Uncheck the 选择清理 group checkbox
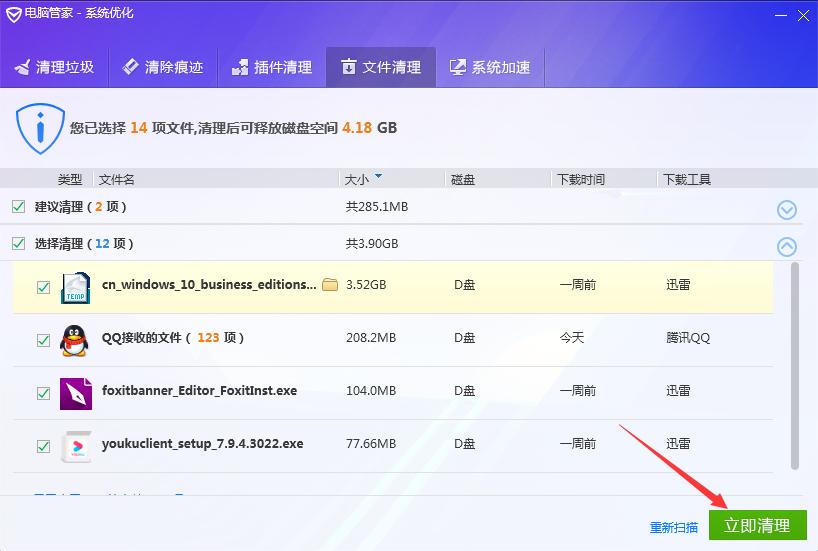Screen dimensions: 818x551 click(x=18, y=243)
